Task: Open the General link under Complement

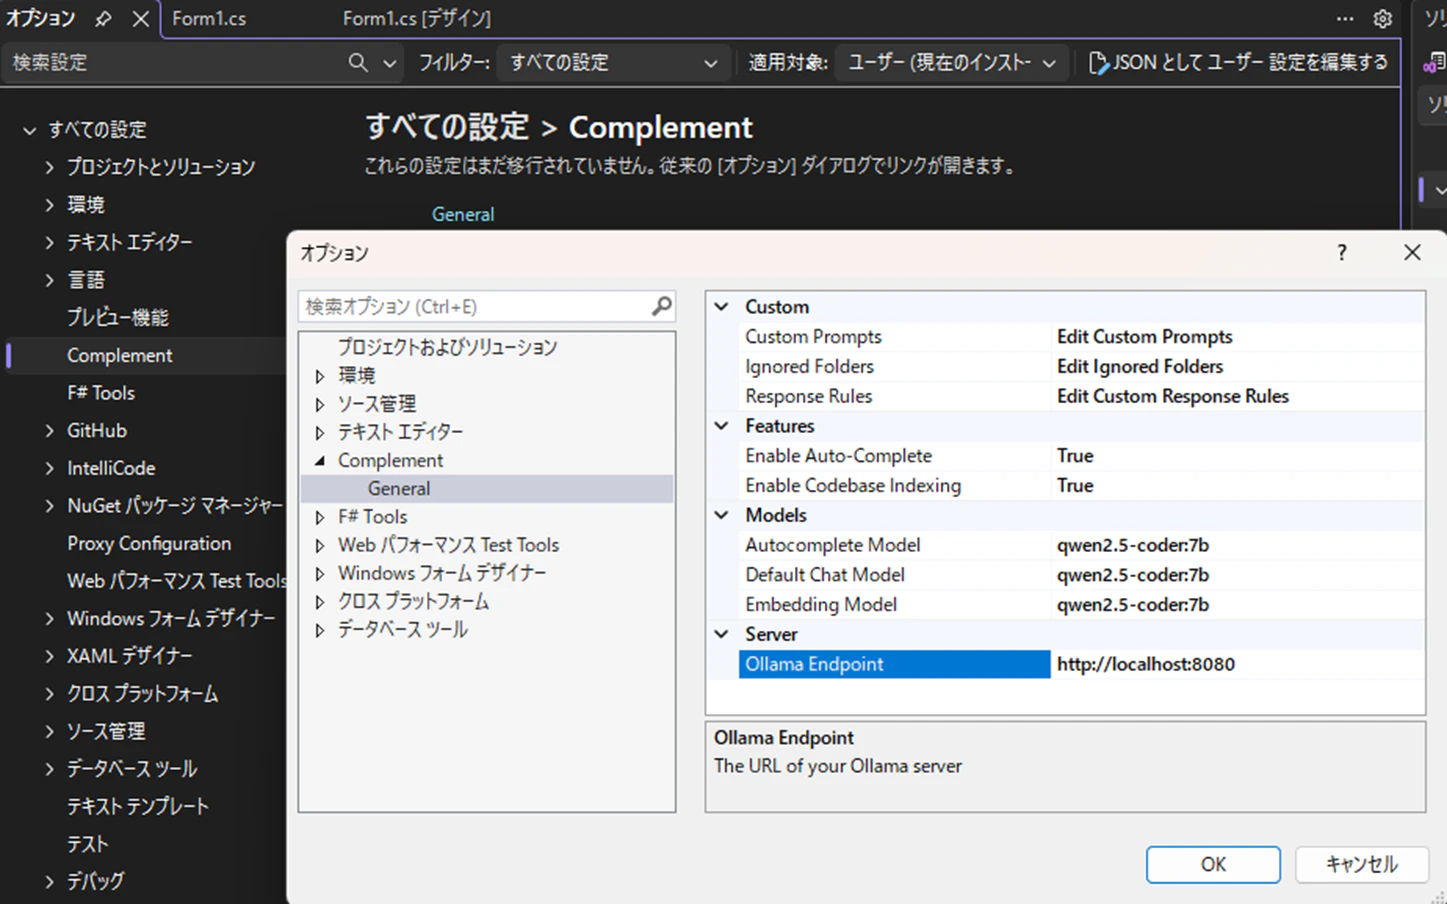Action: click(x=463, y=214)
